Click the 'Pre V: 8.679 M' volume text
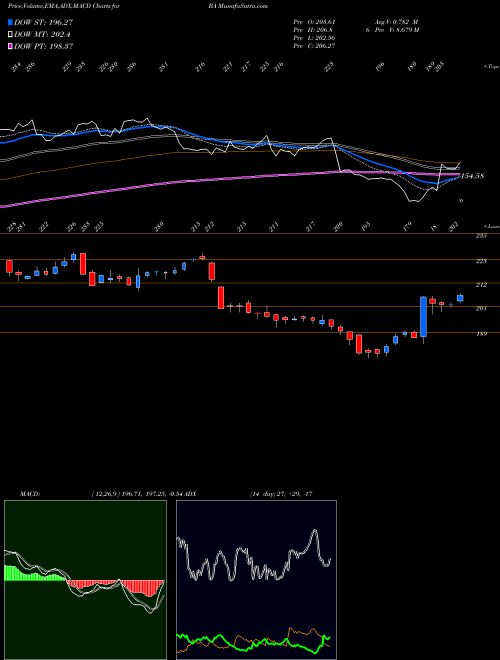The image size is (500, 660). tap(398, 30)
